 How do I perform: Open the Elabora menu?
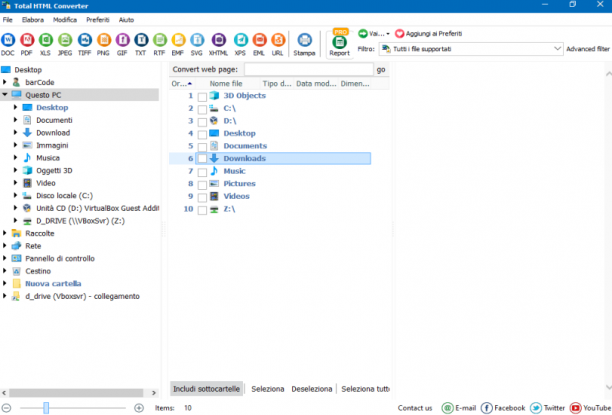point(33,20)
